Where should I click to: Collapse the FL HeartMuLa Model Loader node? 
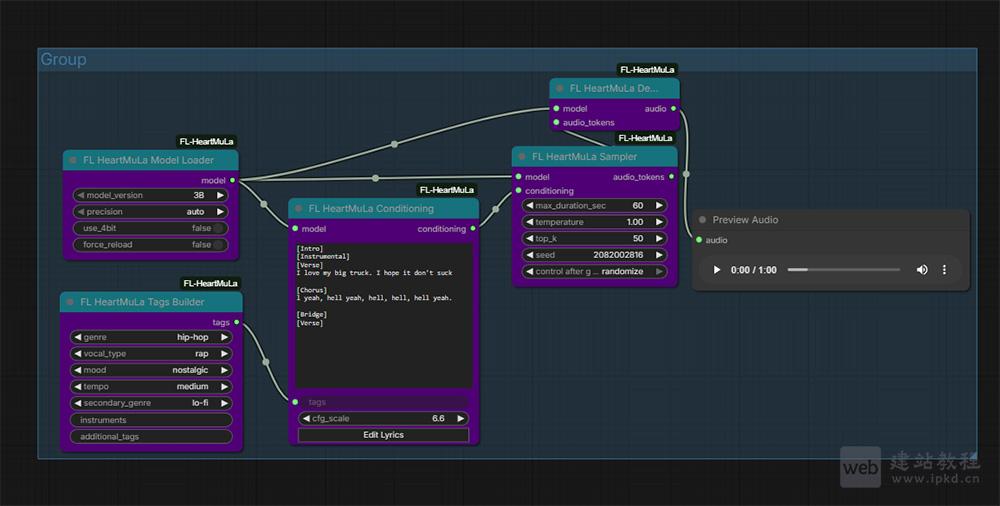click(x=73, y=160)
